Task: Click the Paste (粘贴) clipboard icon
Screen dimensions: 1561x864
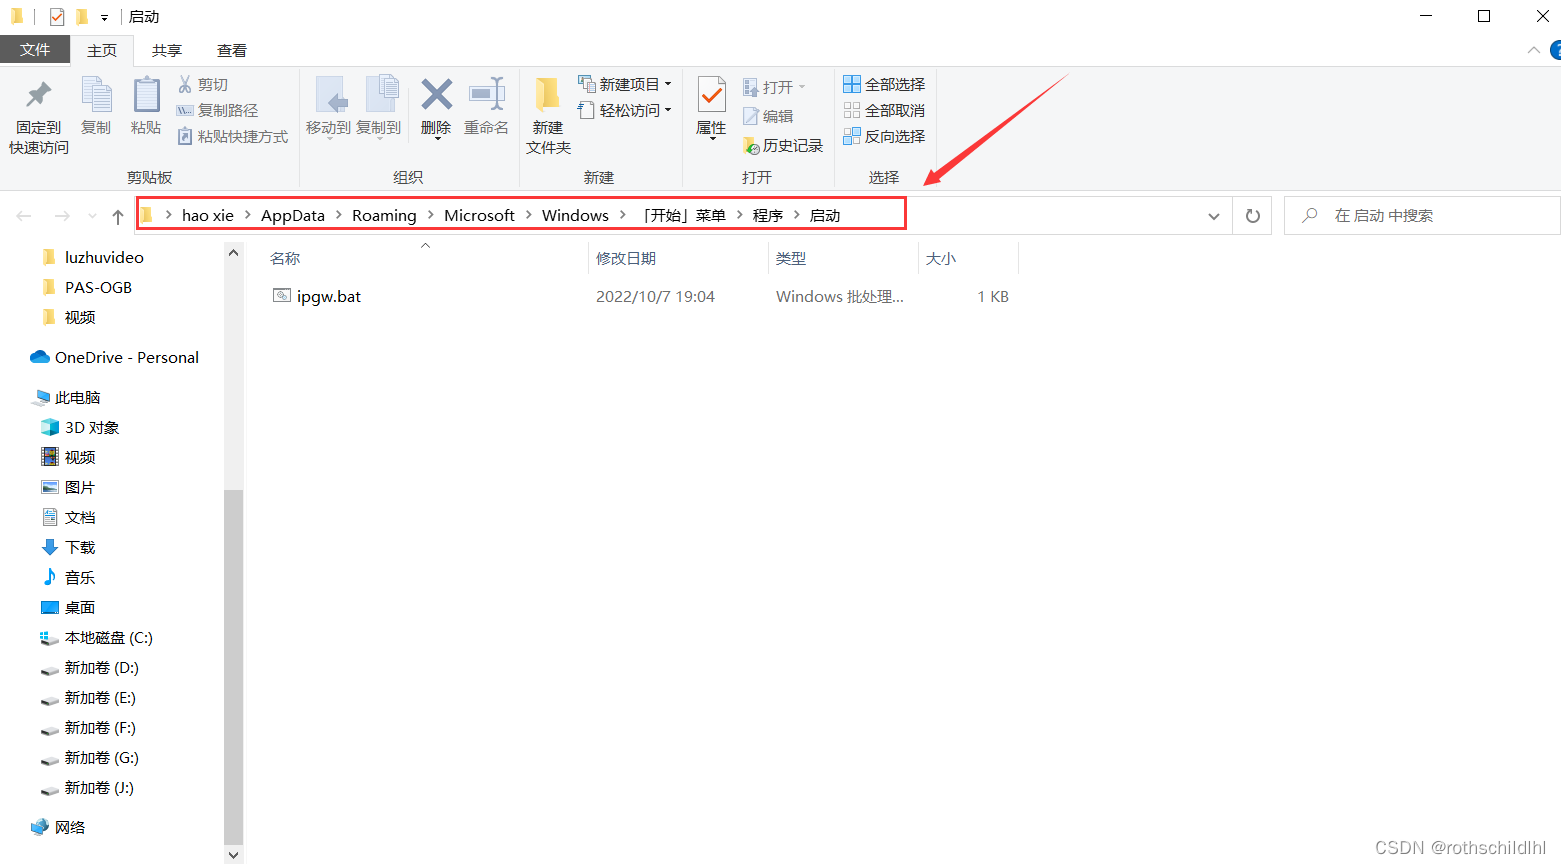Action: click(146, 95)
